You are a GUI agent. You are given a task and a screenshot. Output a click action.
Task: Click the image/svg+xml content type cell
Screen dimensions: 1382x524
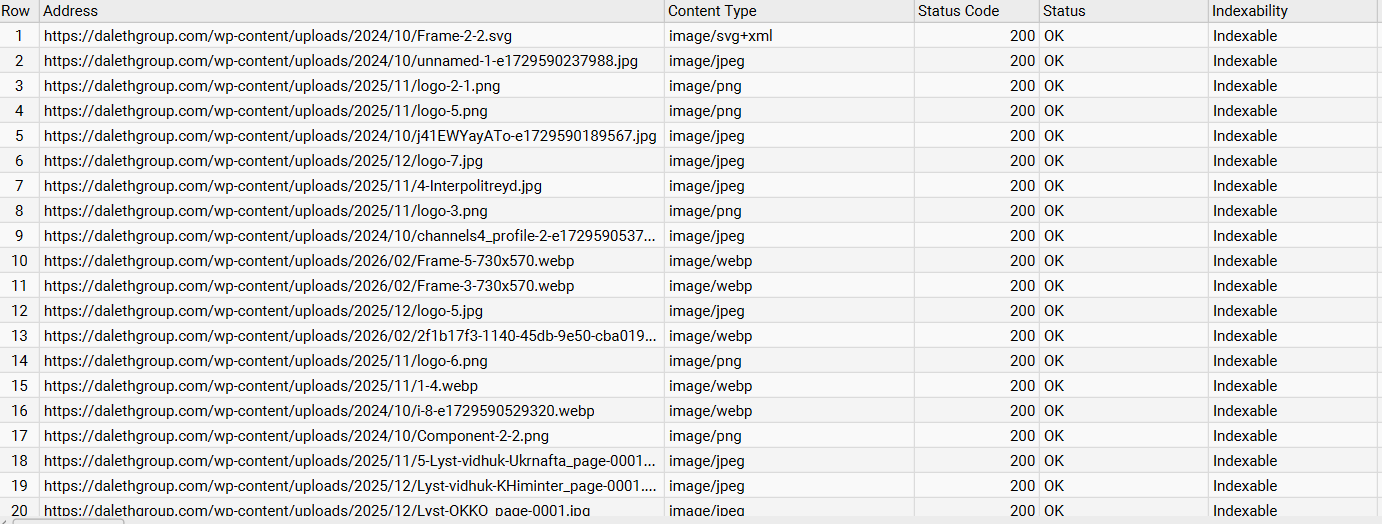[x=720, y=36]
